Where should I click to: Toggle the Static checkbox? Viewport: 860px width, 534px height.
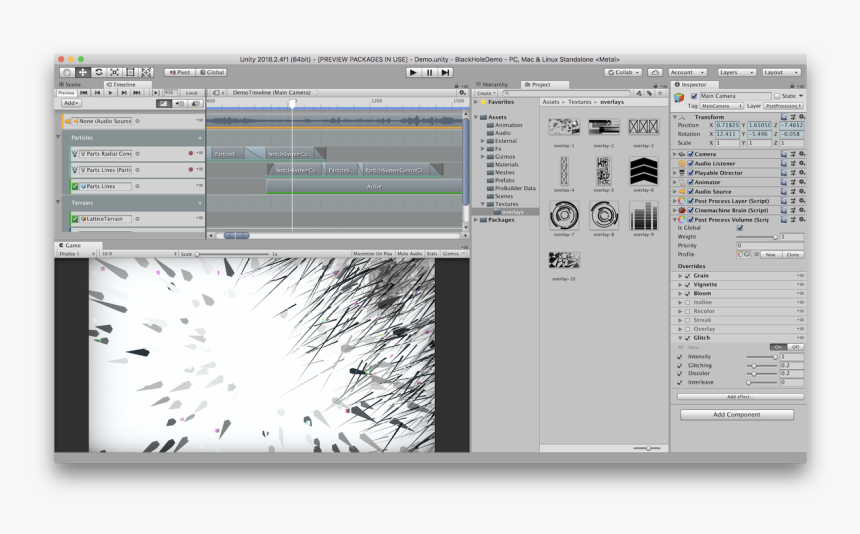click(x=777, y=96)
